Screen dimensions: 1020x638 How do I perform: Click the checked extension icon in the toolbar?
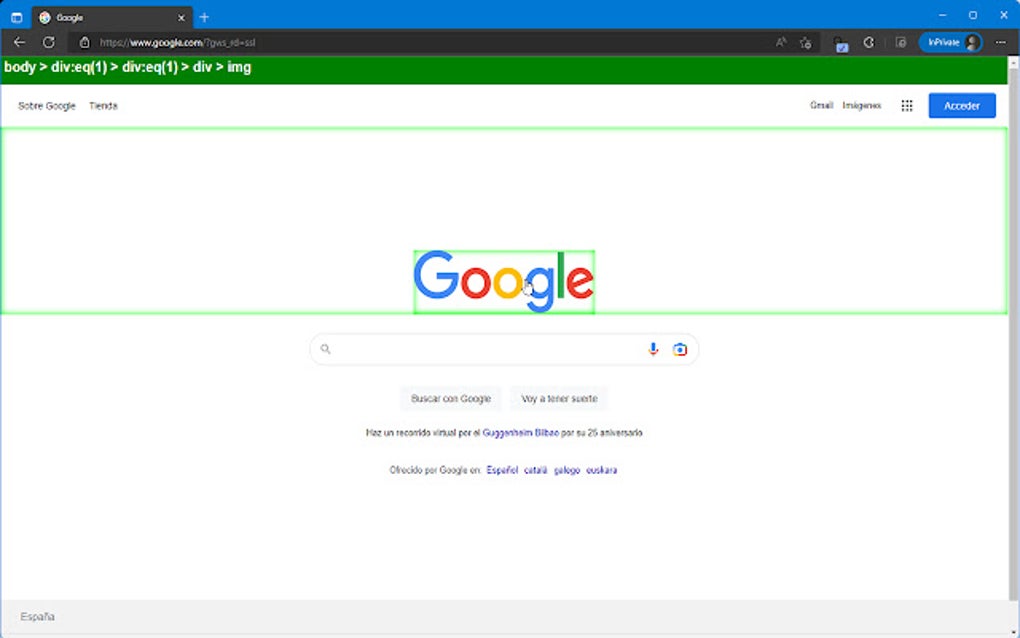point(841,44)
